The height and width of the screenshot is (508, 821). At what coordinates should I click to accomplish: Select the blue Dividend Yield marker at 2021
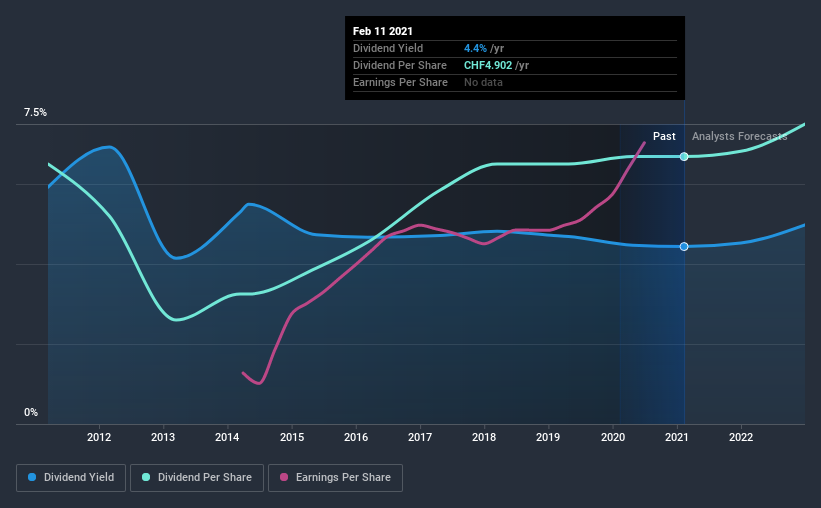pos(684,247)
